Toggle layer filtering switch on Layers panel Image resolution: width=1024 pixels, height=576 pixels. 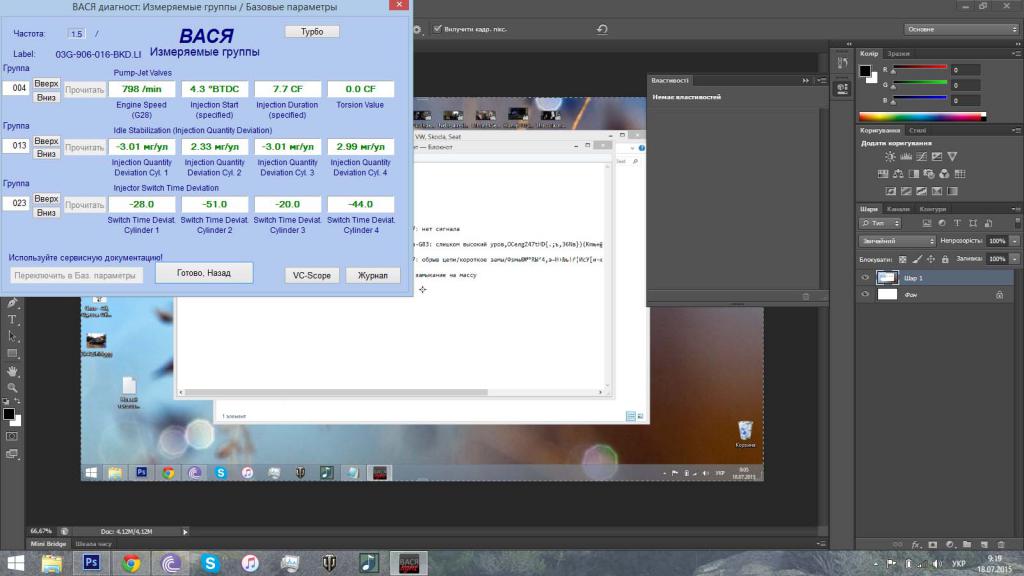1017,223
